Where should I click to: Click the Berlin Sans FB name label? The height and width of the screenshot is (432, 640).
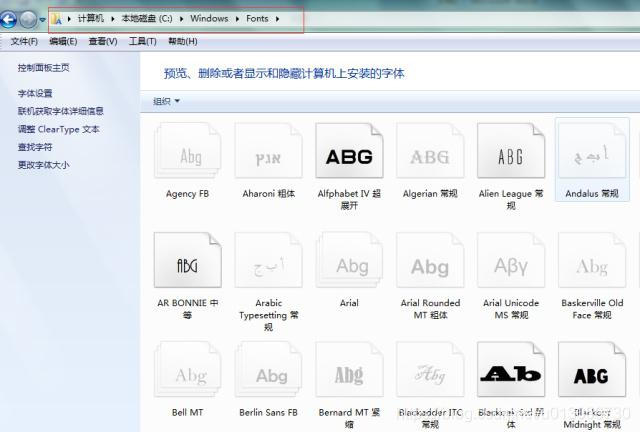pyautogui.click(x=268, y=412)
